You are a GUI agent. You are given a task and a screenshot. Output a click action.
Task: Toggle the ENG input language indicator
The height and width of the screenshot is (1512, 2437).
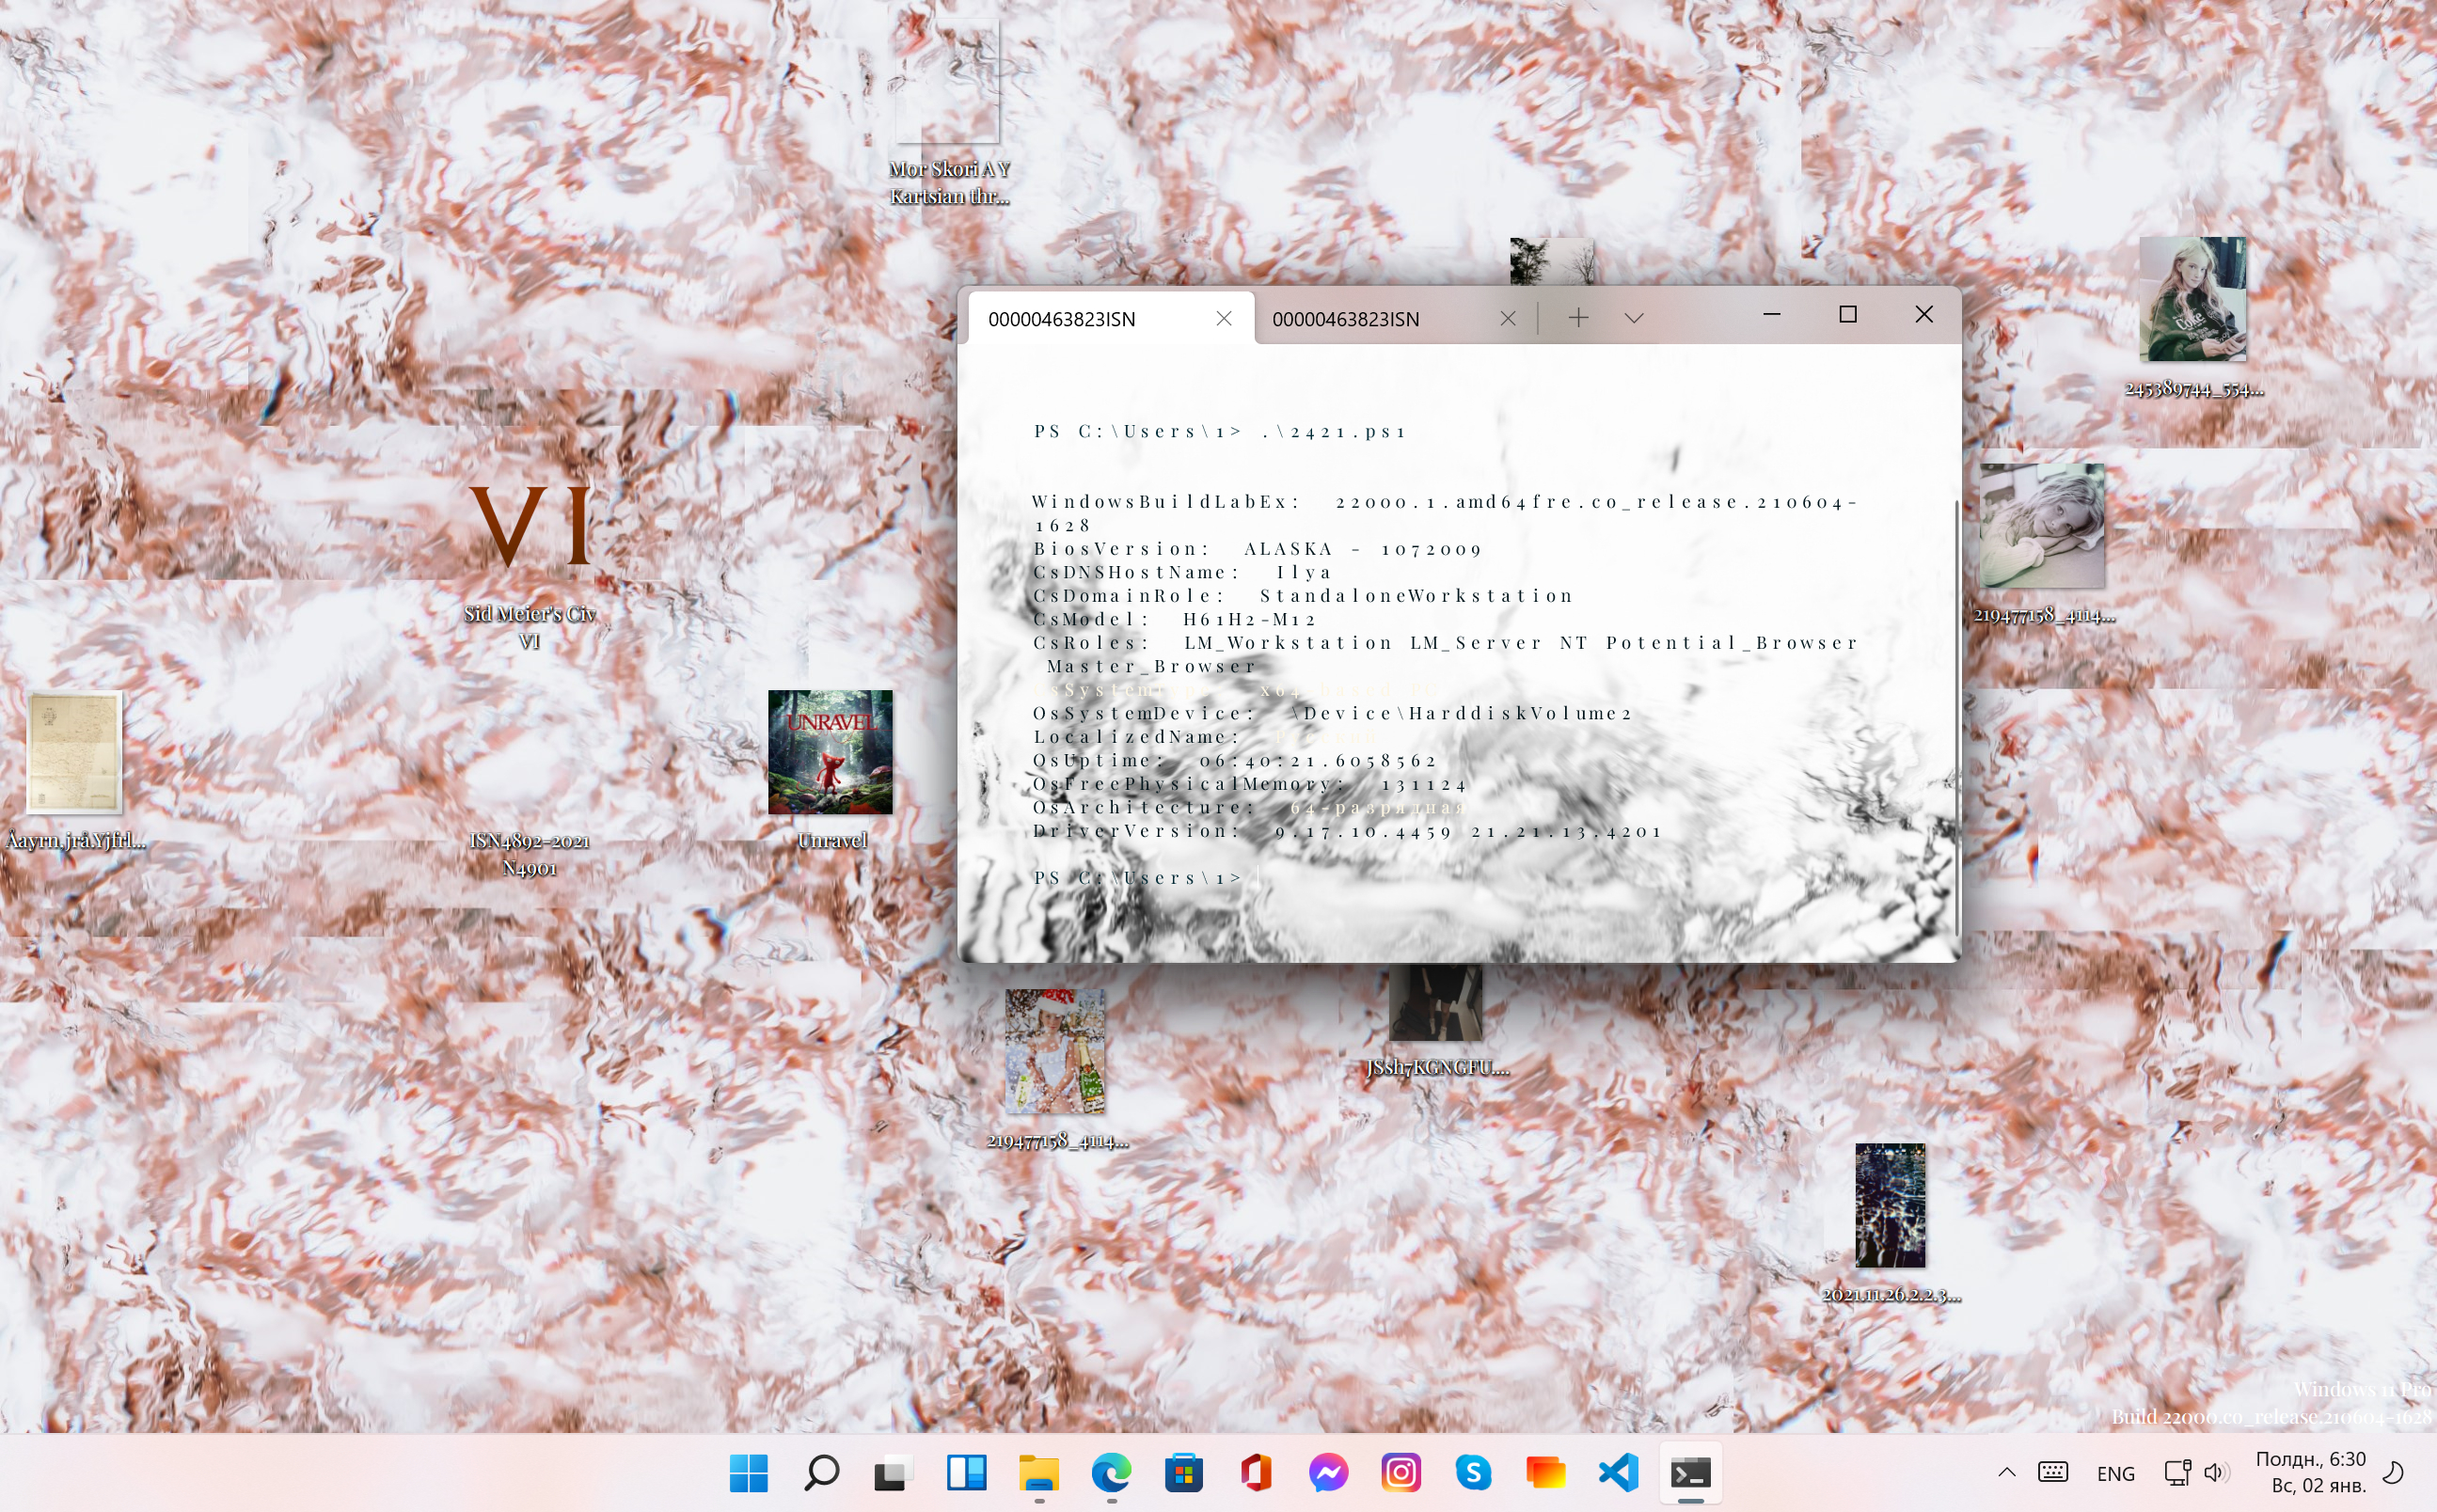(x=2115, y=1473)
